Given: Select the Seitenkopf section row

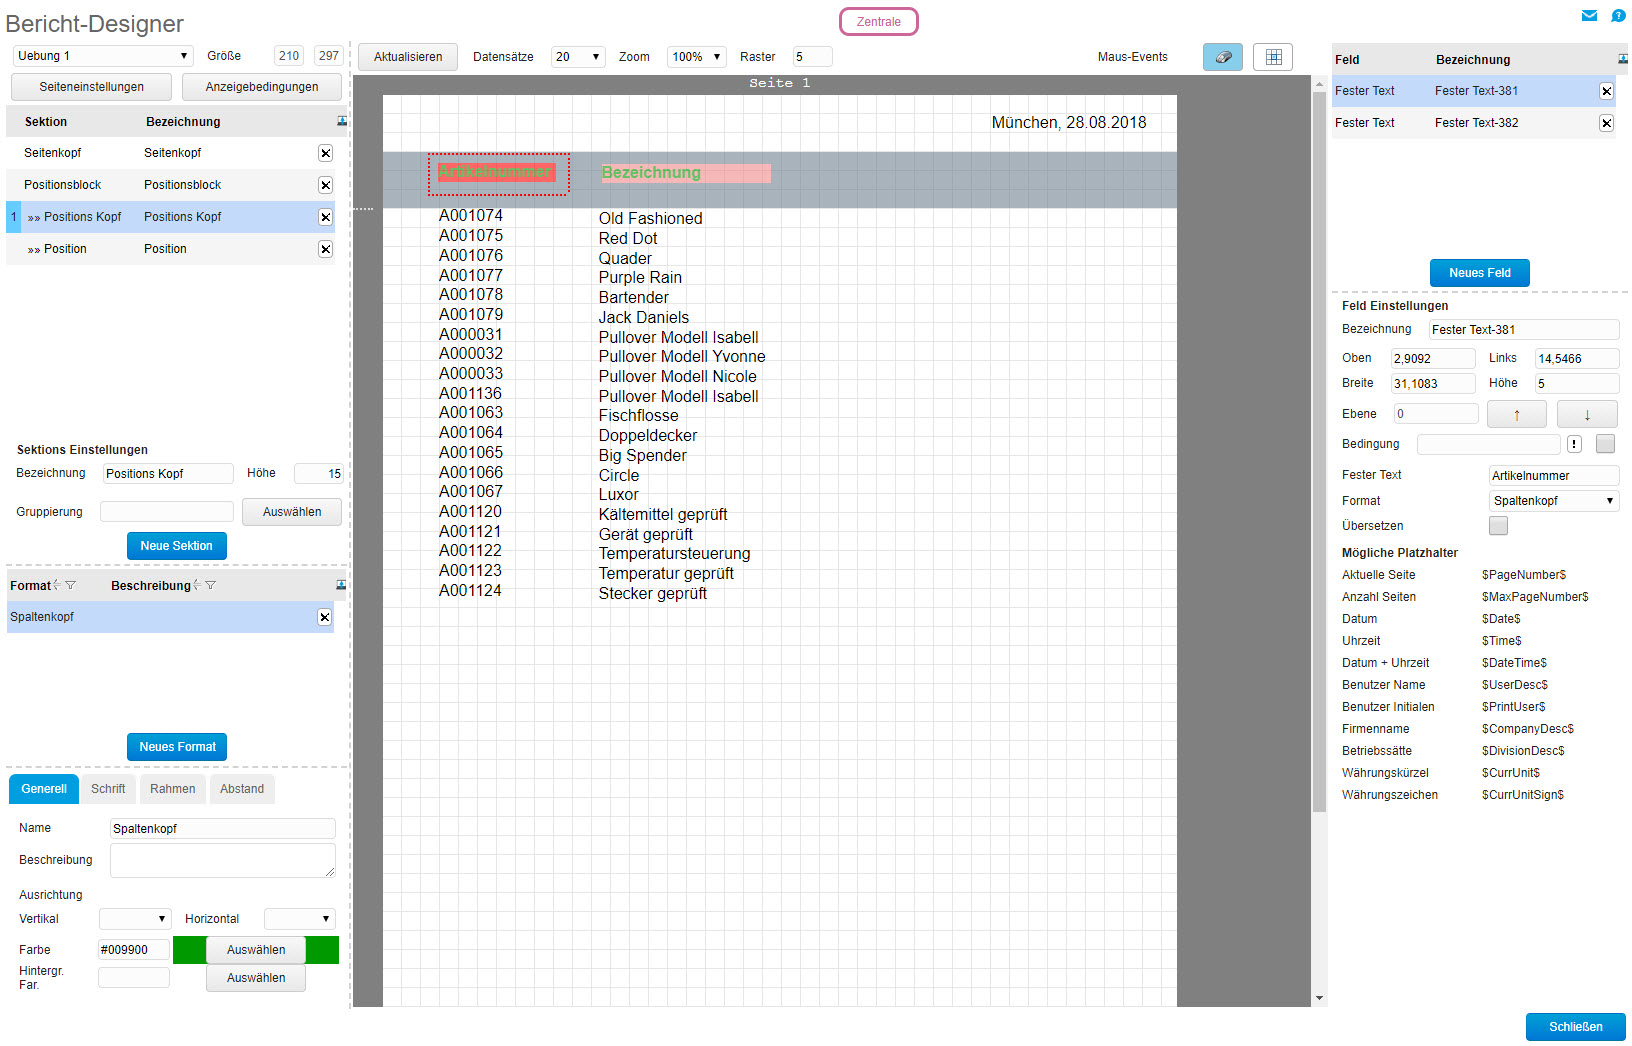Looking at the screenshot, I should 170,153.
